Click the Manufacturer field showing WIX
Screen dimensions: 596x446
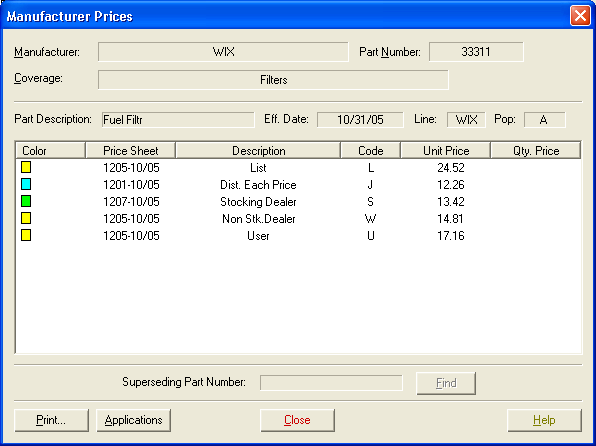223,52
